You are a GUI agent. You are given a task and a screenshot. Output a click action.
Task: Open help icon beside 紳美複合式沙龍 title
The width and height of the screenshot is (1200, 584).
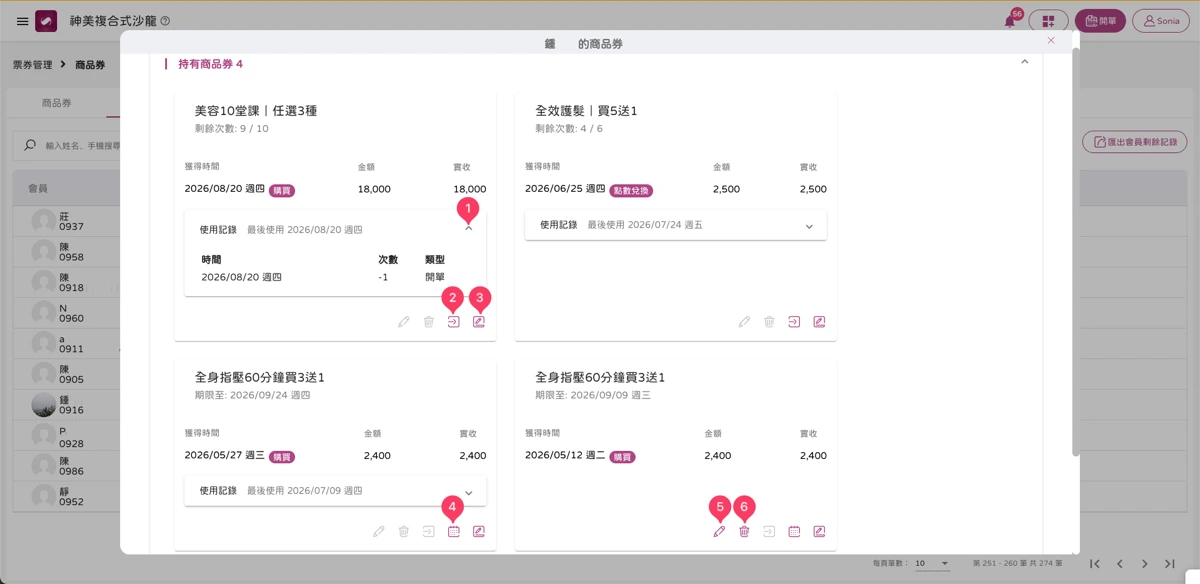point(165,21)
